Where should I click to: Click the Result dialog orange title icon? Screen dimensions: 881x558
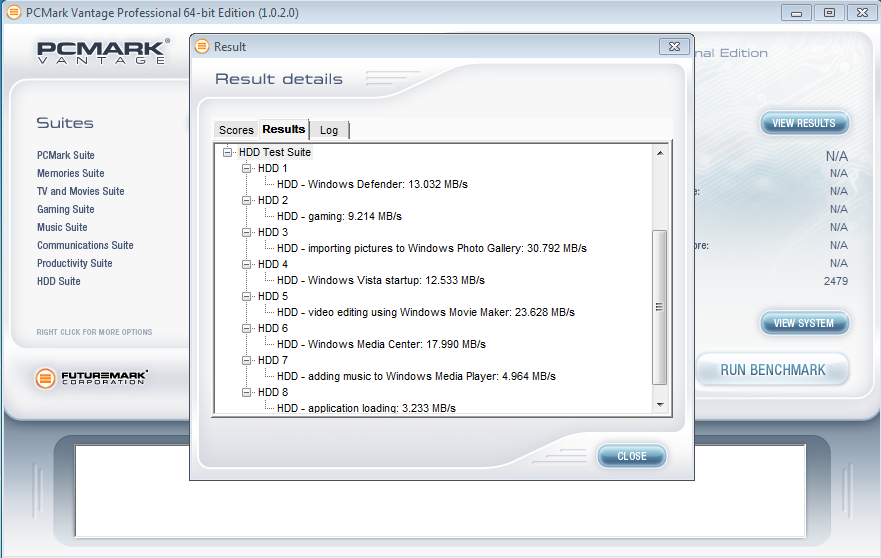(x=202, y=47)
